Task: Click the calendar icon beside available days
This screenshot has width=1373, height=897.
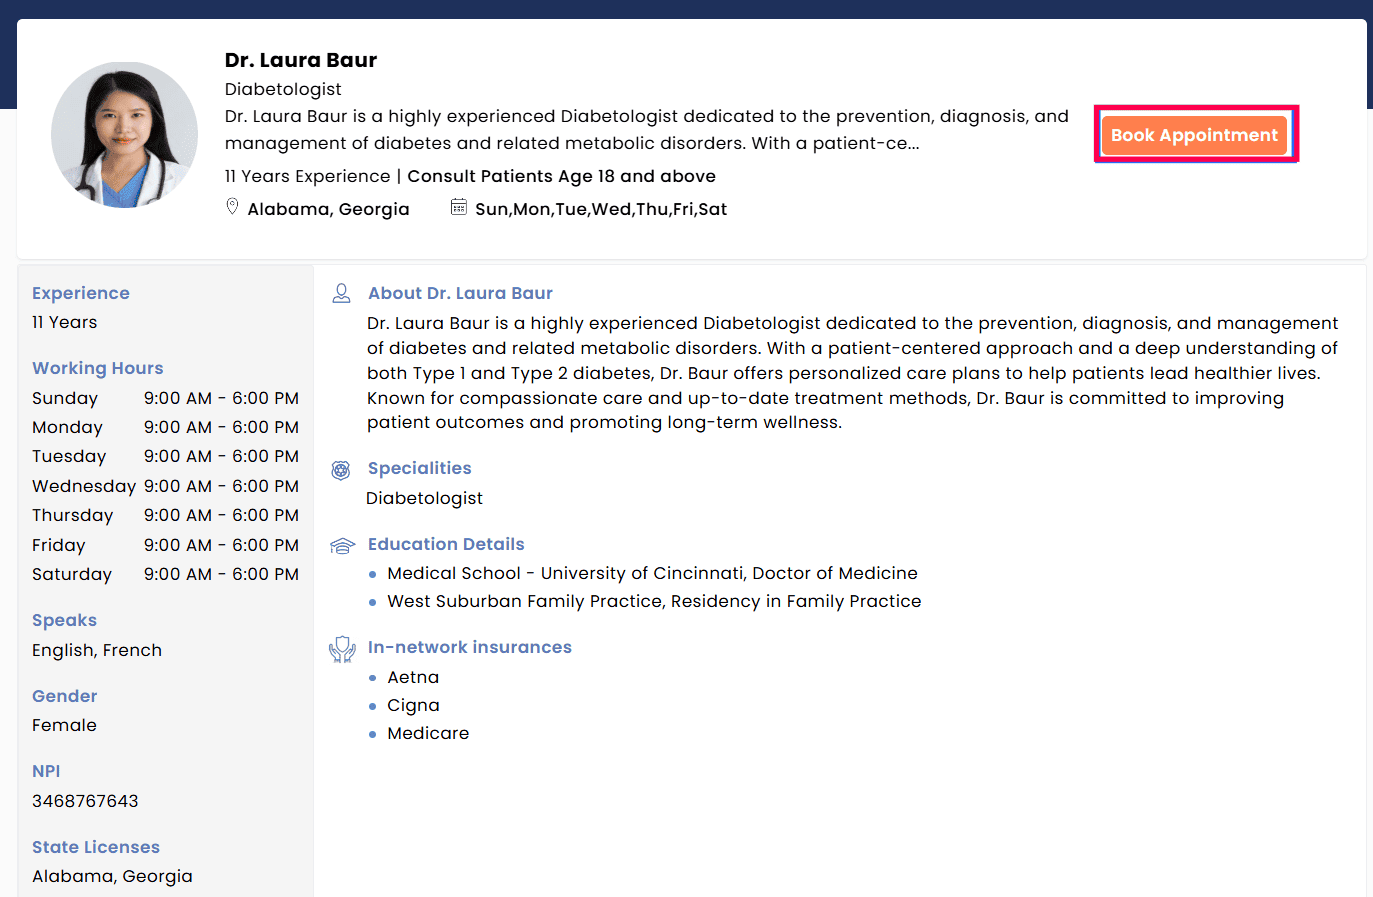Action: click(x=458, y=207)
